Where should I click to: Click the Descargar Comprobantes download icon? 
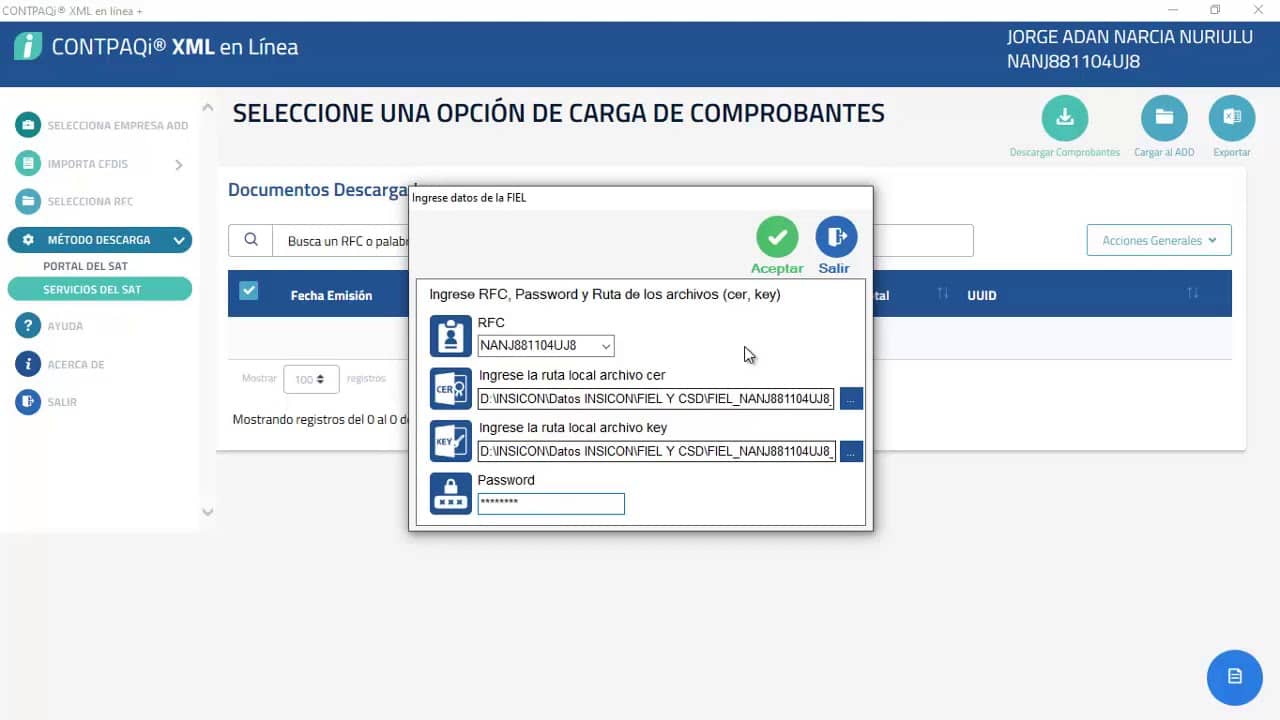pyautogui.click(x=1065, y=118)
